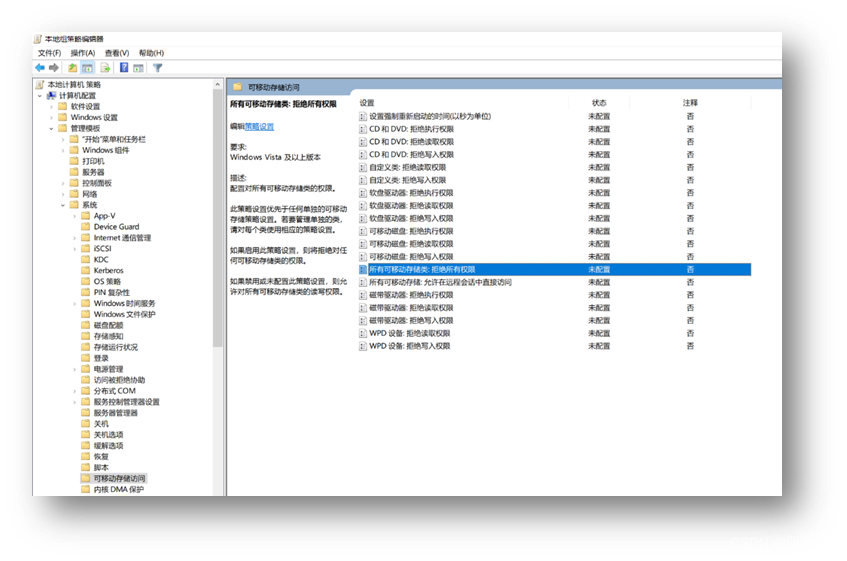Click folder icon next to Device Guard
This screenshot has width=847, height=561.
(x=85, y=227)
